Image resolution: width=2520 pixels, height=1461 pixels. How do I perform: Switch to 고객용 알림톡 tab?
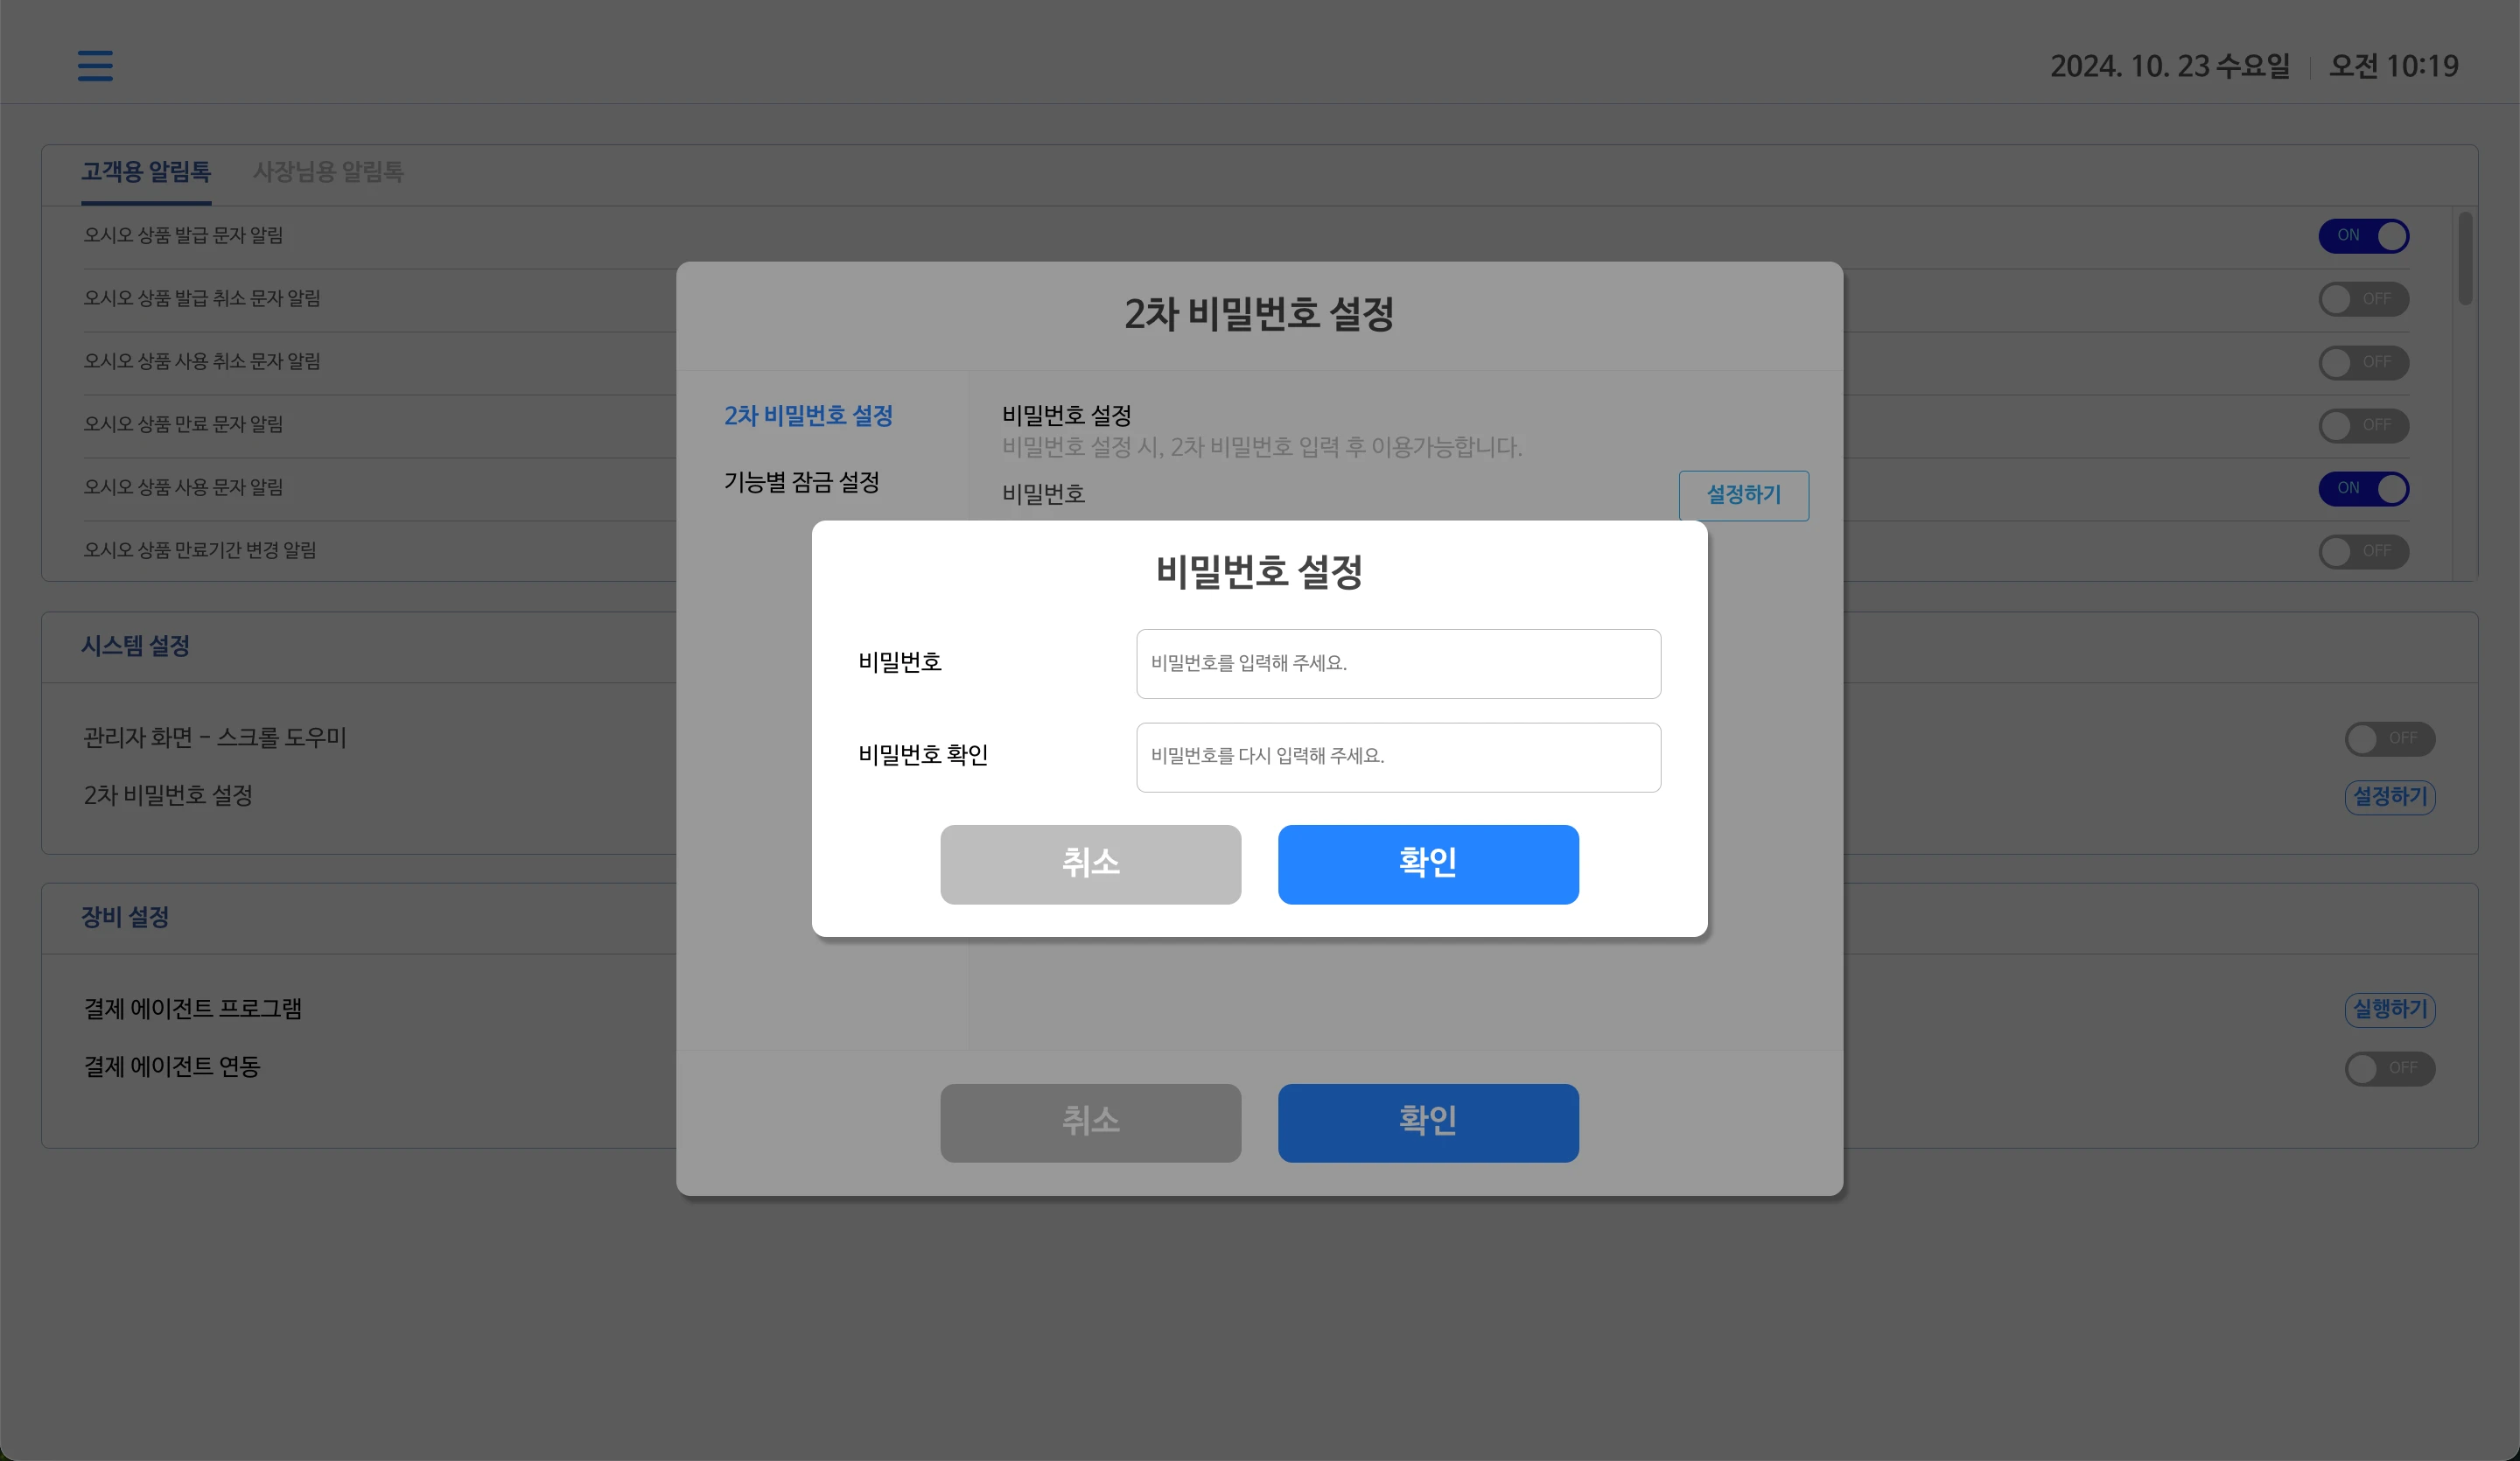click(x=146, y=172)
